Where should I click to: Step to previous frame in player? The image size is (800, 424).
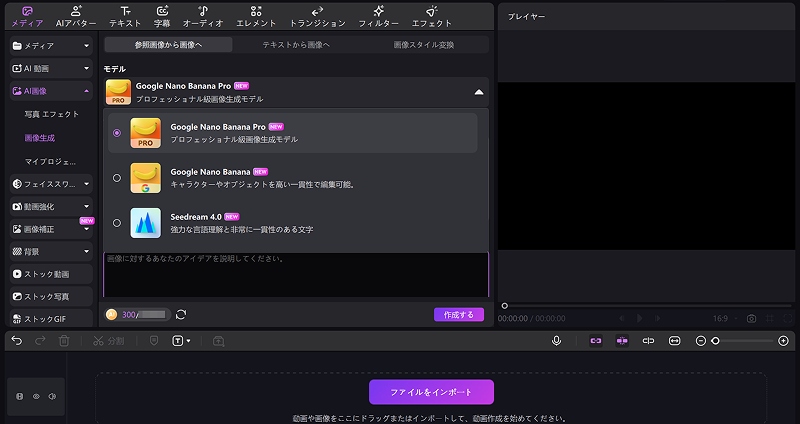point(621,318)
